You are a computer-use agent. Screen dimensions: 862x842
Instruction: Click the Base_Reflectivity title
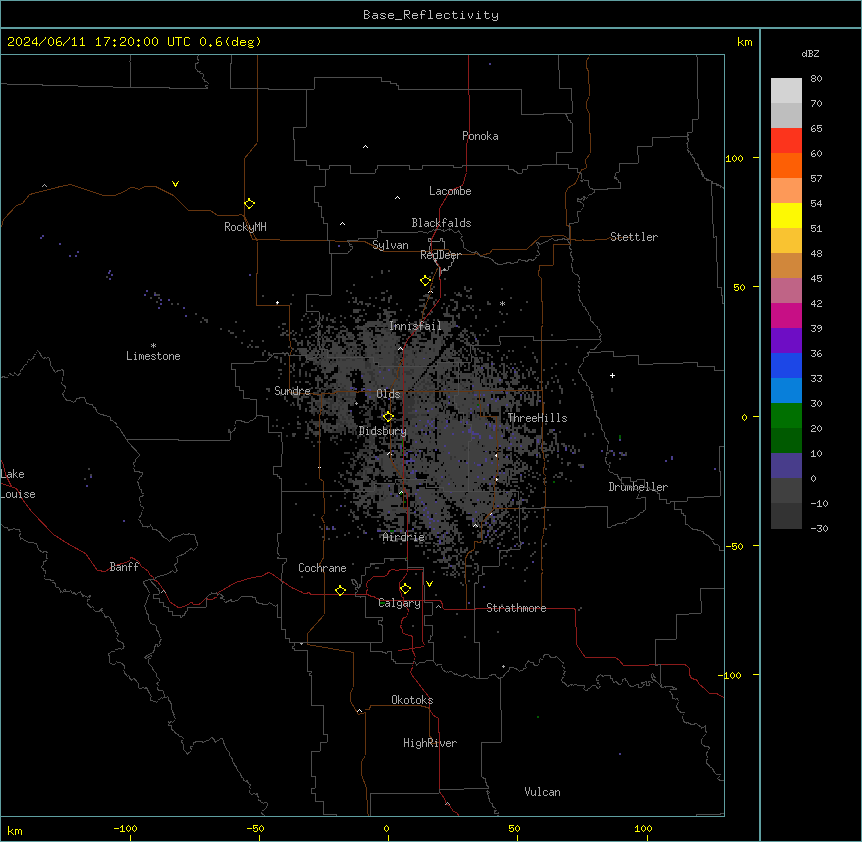[x=431, y=15]
